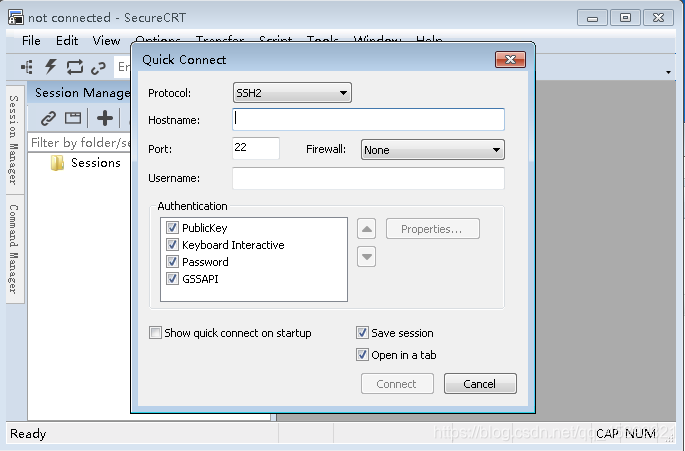Image resolution: width=685 pixels, height=451 pixels.
Task: Click the Ready status bar text
Action: pos(28,434)
